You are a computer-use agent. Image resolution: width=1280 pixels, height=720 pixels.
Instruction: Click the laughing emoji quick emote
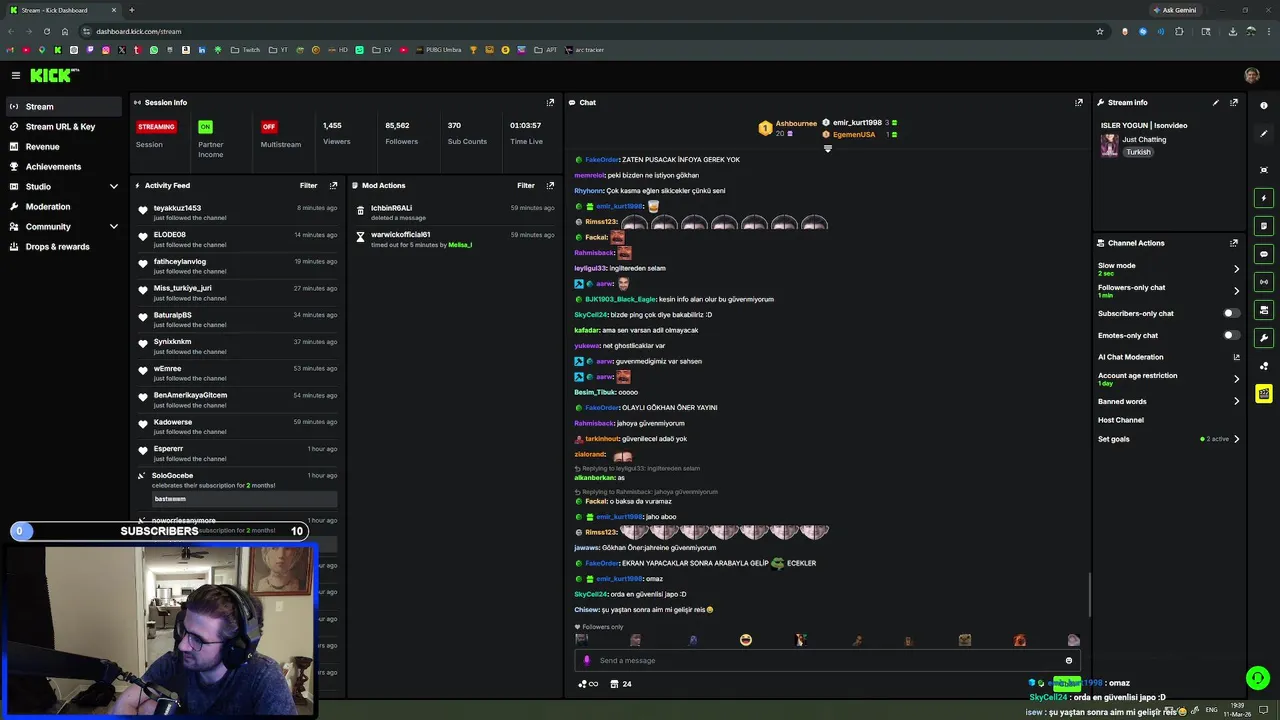point(745,640)
